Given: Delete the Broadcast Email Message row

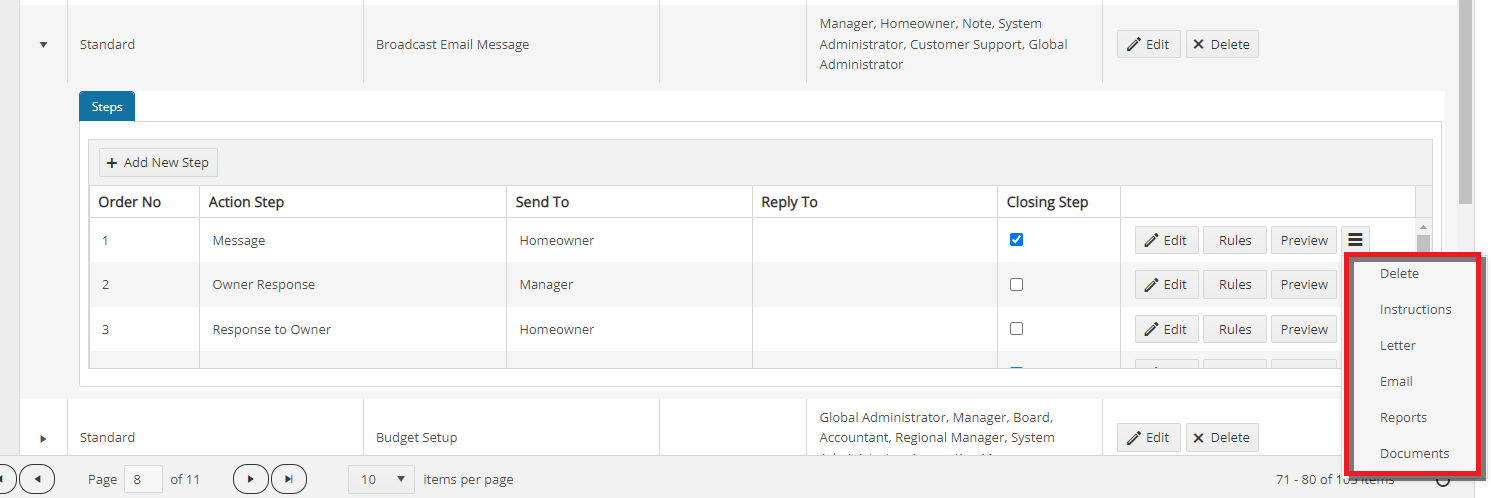Looking at the screenshot, I should pyautogui.click(x=1221, y=44).
